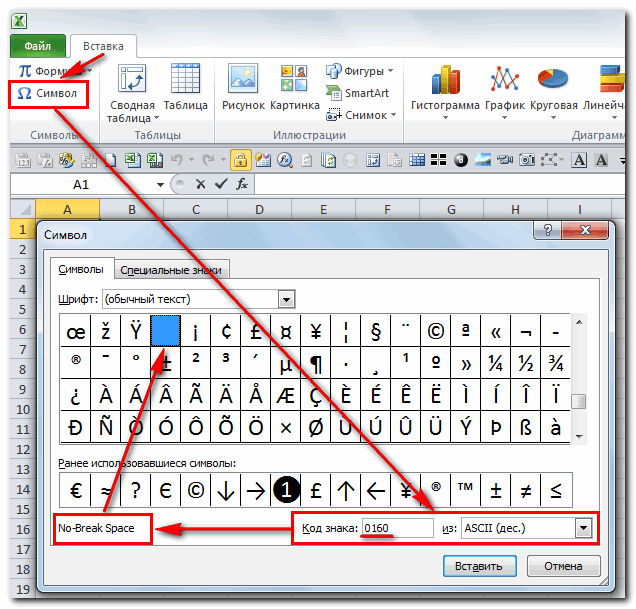Choose the Круговая pie chart icon
This screenshot has height=609, width=636.
[553, 78]
